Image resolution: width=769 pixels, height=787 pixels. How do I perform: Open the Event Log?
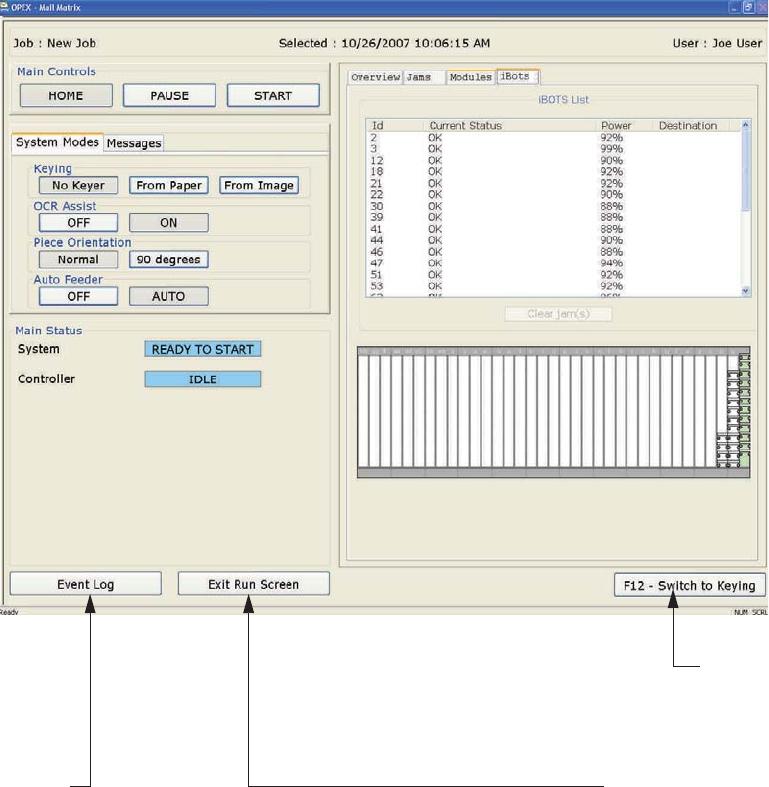point(86,584)
